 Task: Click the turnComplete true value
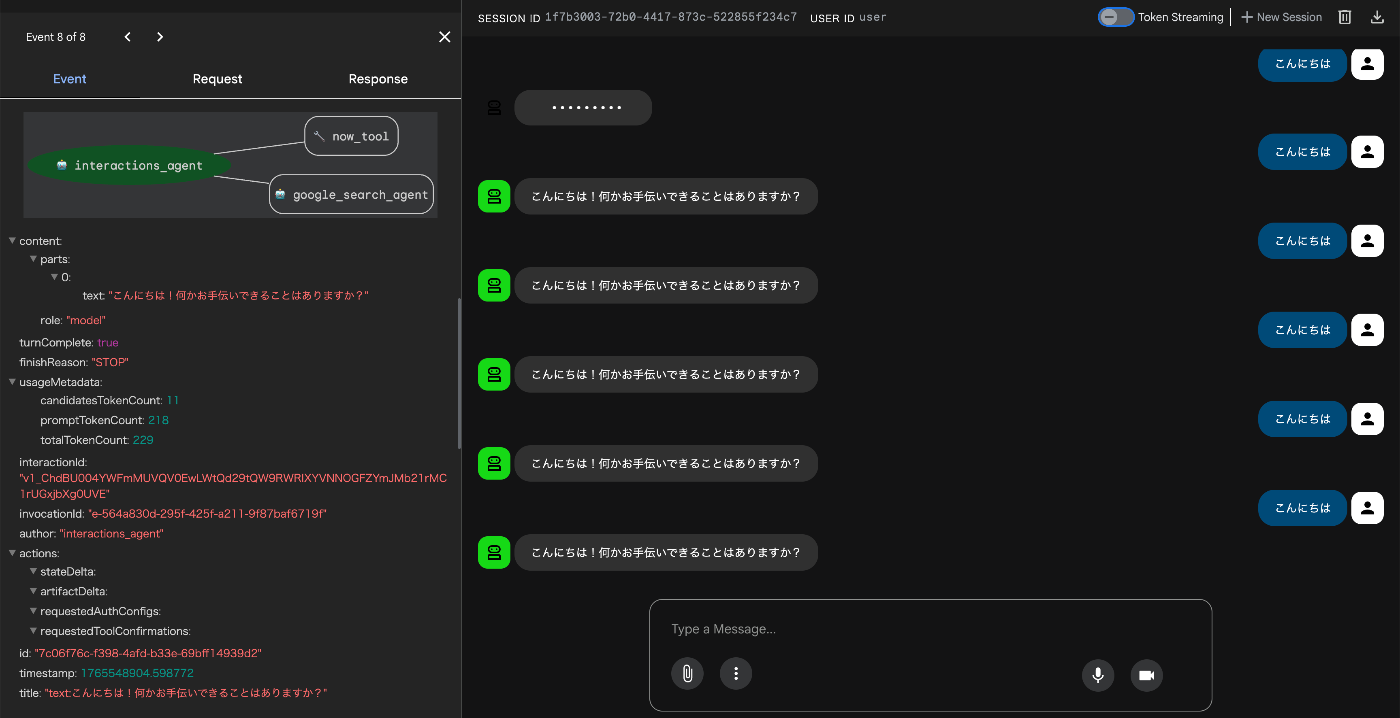108,343
